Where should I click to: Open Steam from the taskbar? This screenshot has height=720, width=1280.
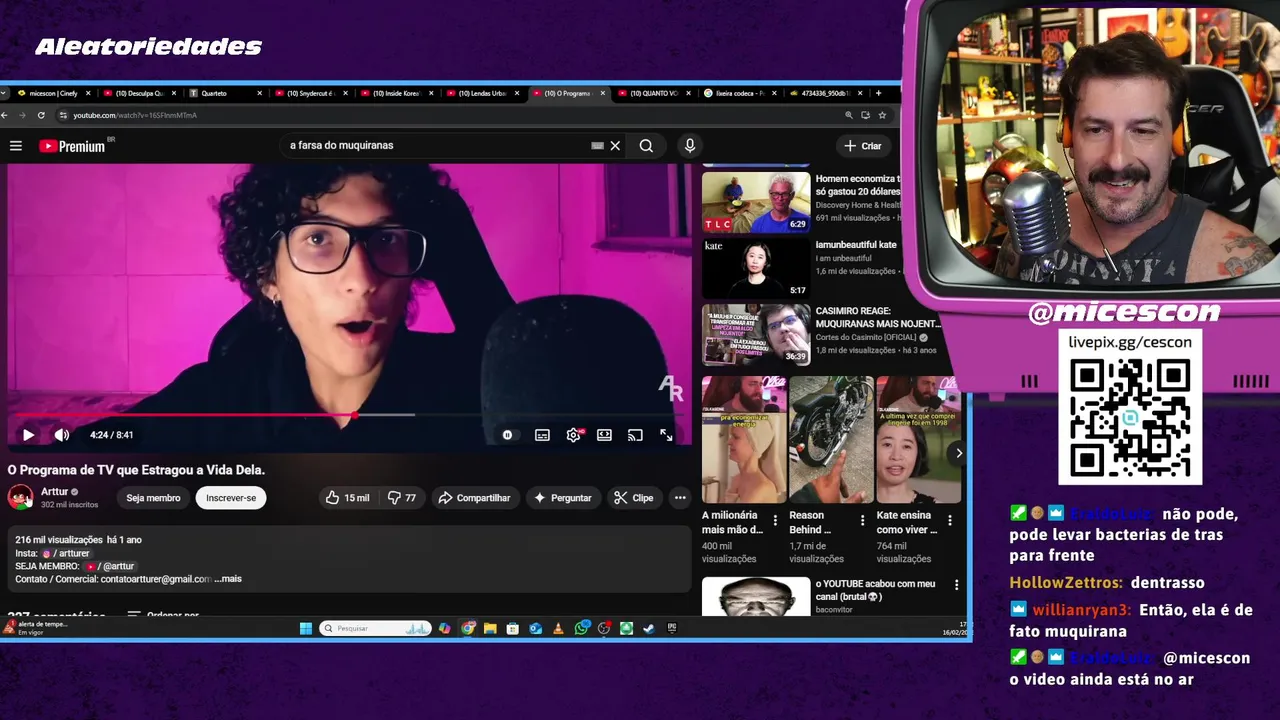point(648,628)
